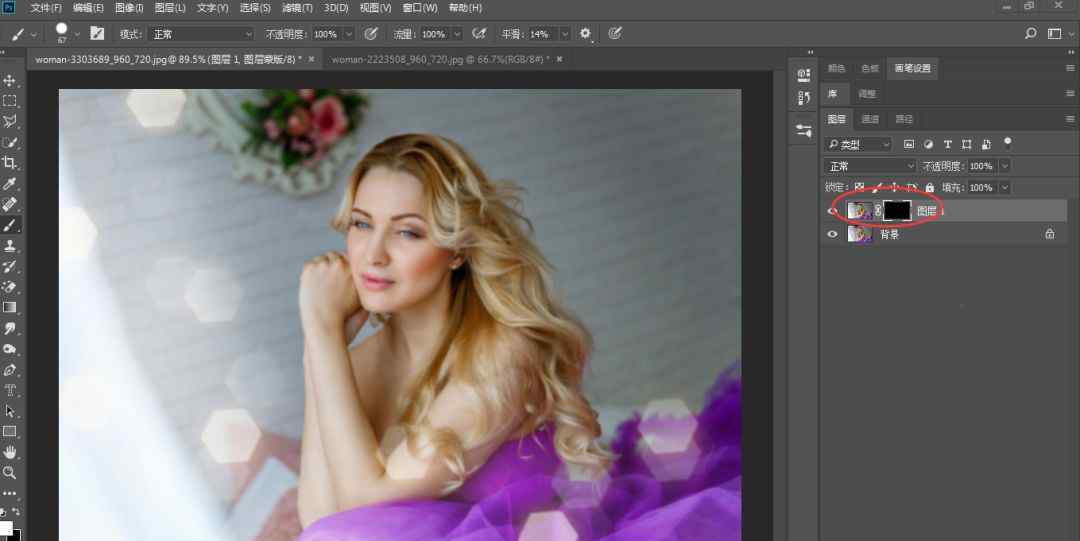This screenshot has width=1080, height=541.
Task: Expand layer opacity 不透明度 arrow
Action: click(1004, 166)
